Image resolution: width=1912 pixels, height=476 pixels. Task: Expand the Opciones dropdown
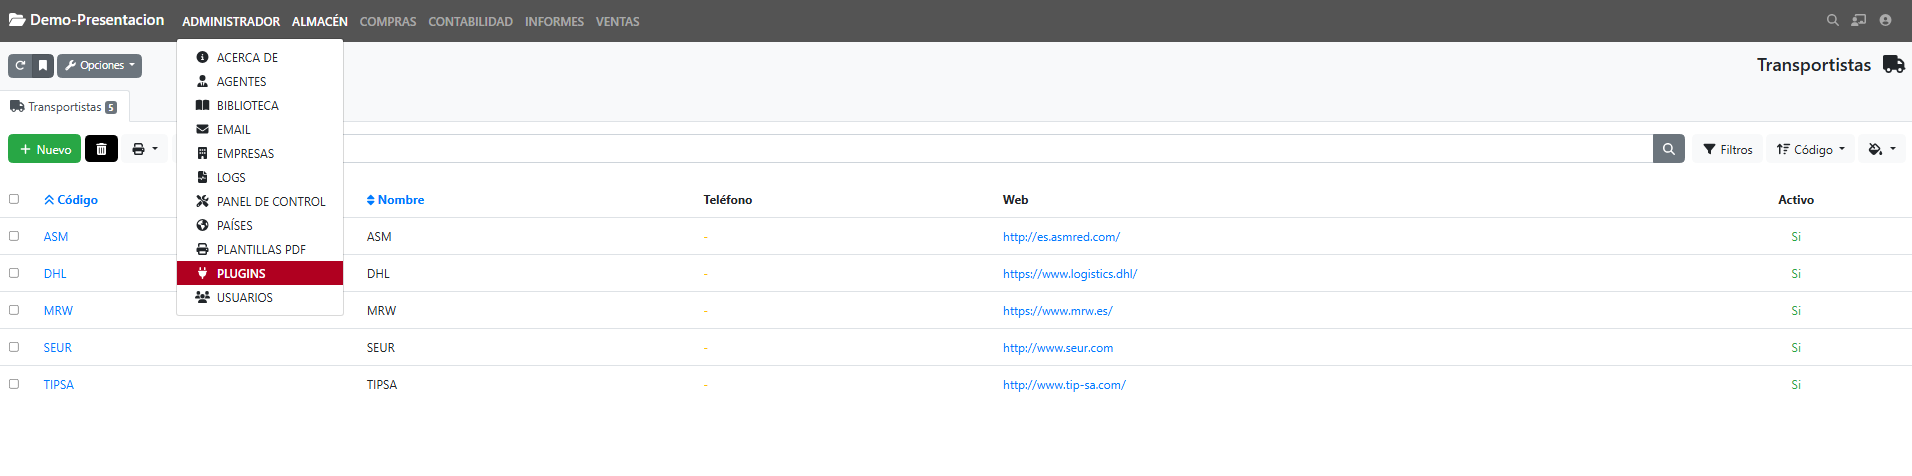coord(100,66)
